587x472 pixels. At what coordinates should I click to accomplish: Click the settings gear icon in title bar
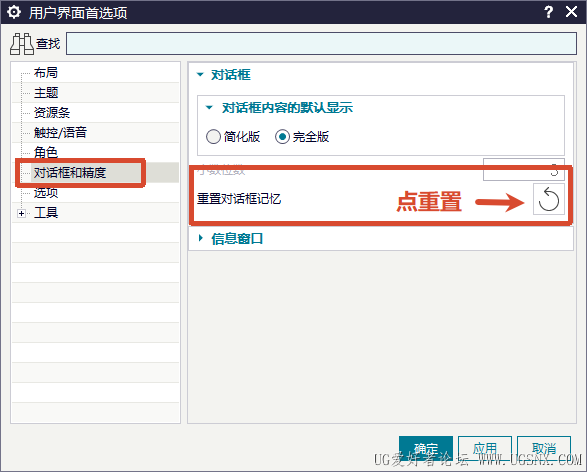(14, 12)
